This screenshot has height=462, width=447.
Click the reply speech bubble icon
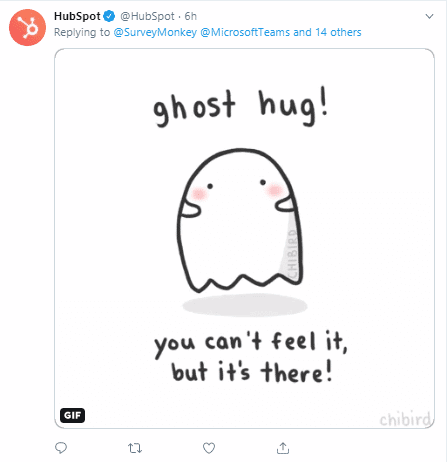click(x=61, y=448)
